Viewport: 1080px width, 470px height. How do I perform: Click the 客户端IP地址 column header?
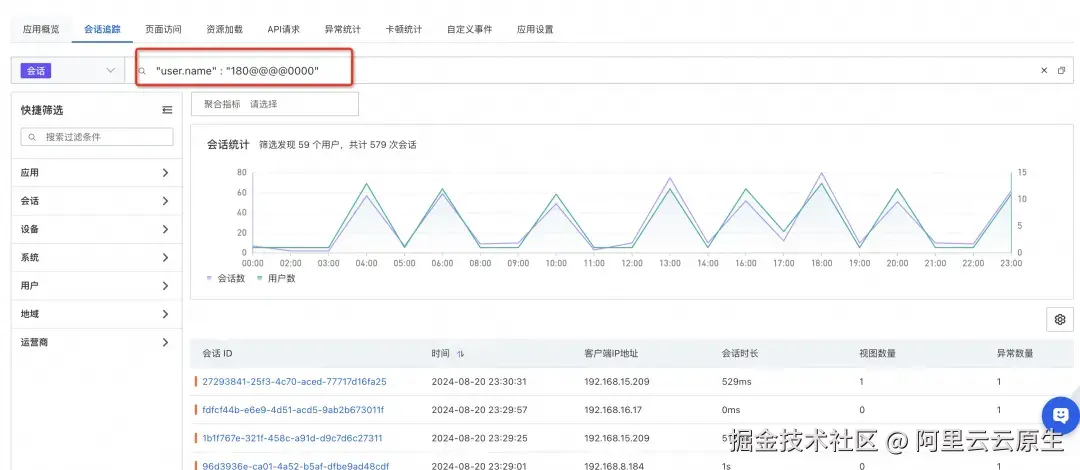pos(611,354)
